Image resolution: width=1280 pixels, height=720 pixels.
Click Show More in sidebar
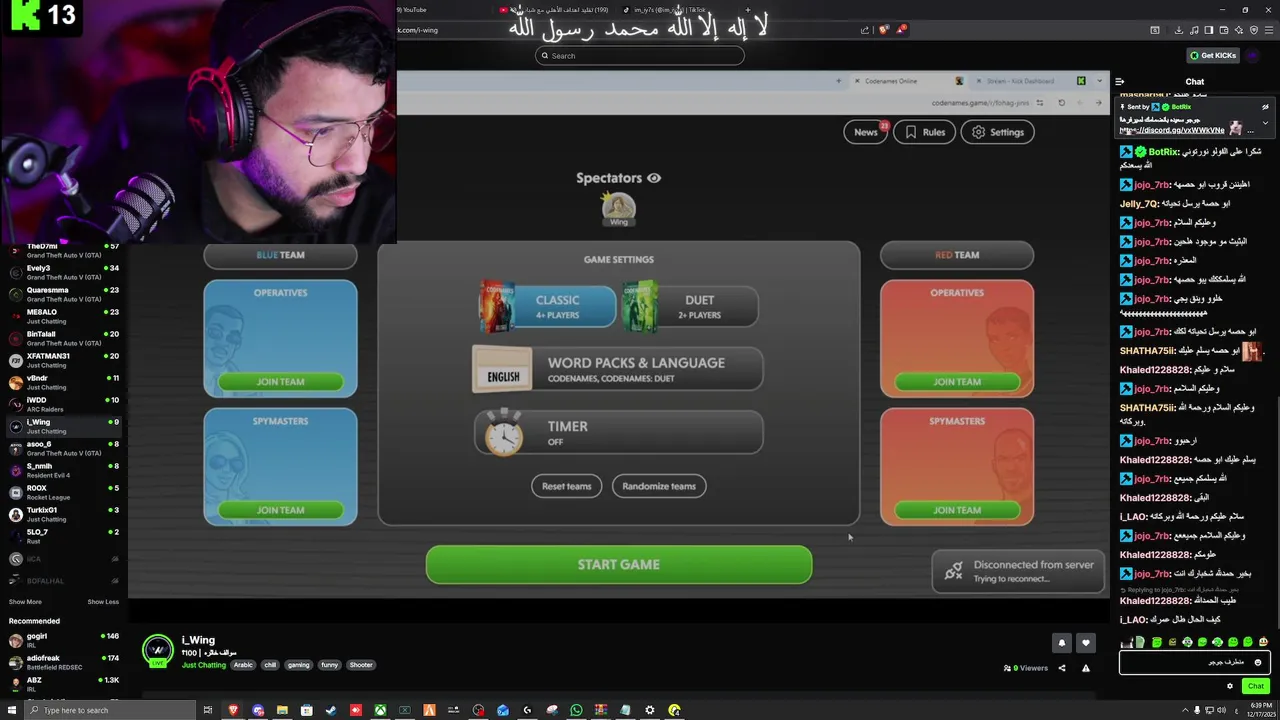(x=25, y=602)
